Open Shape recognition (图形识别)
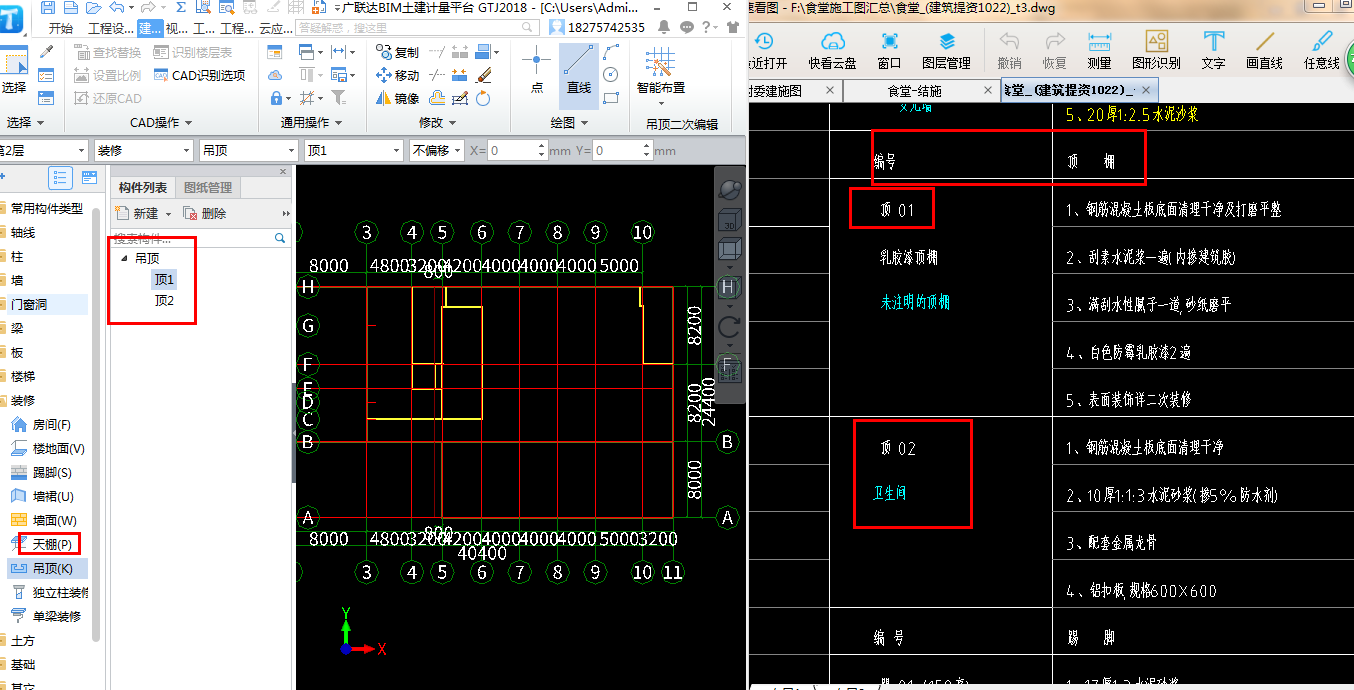The image size is (1354, 690). [x=1156, y=50]
